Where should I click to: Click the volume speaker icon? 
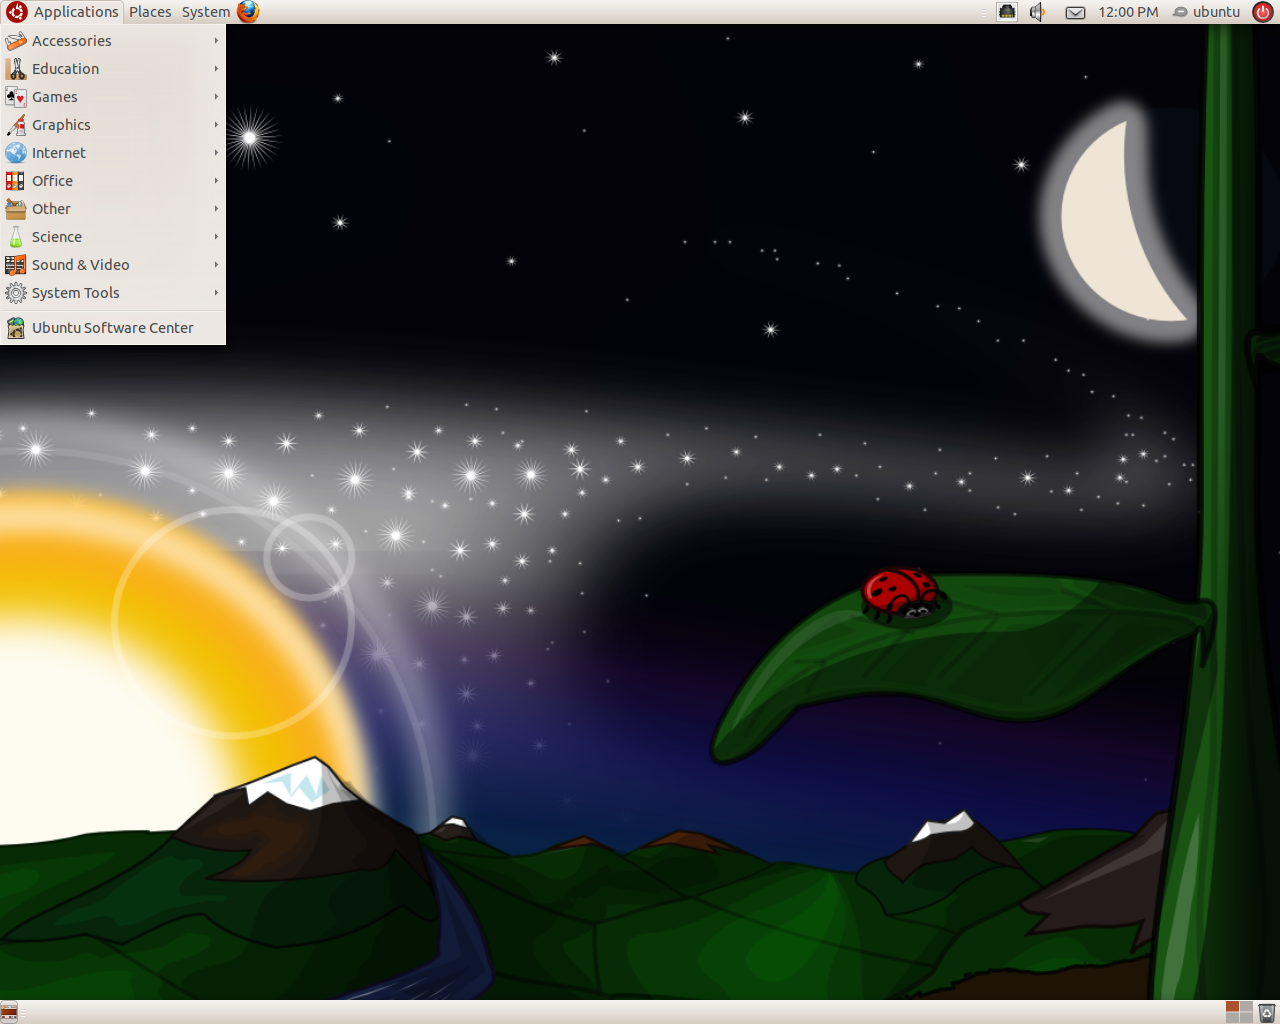click(x=1038, y=12)
